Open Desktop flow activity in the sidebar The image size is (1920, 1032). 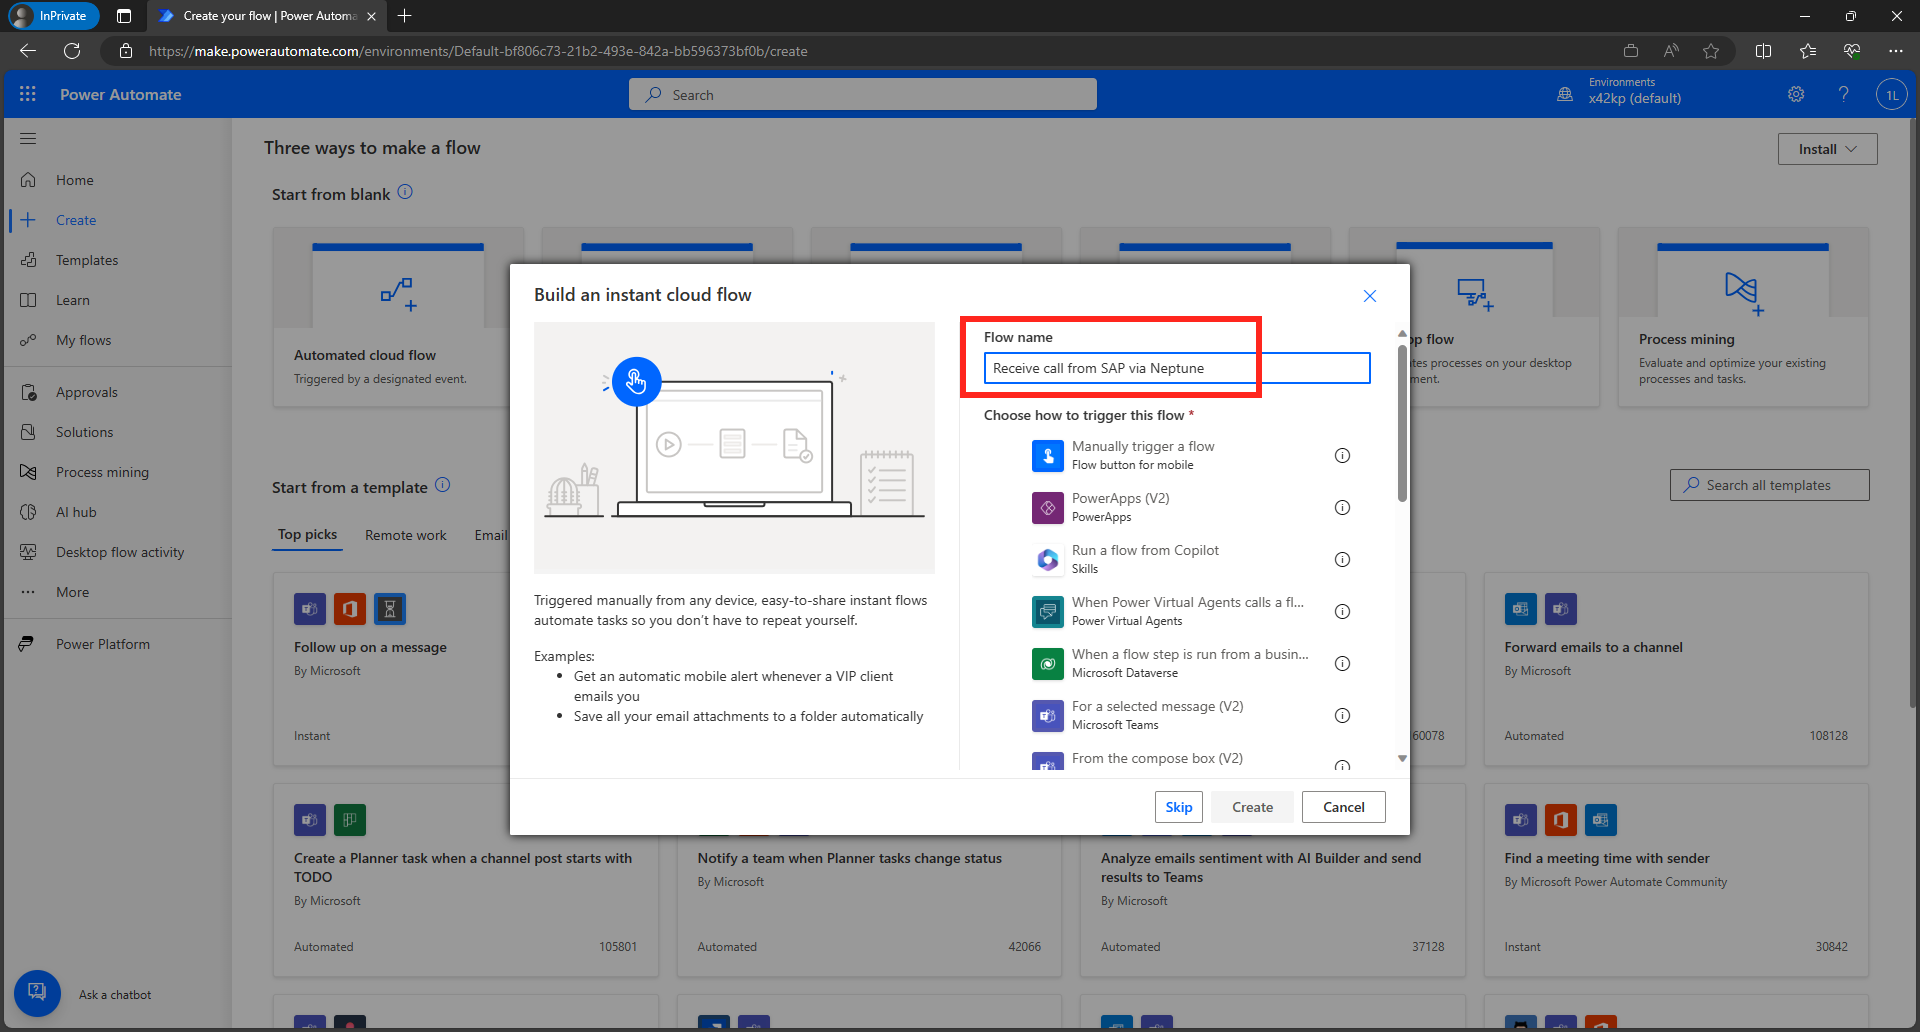pyautogui.click(x=118, y=552)
